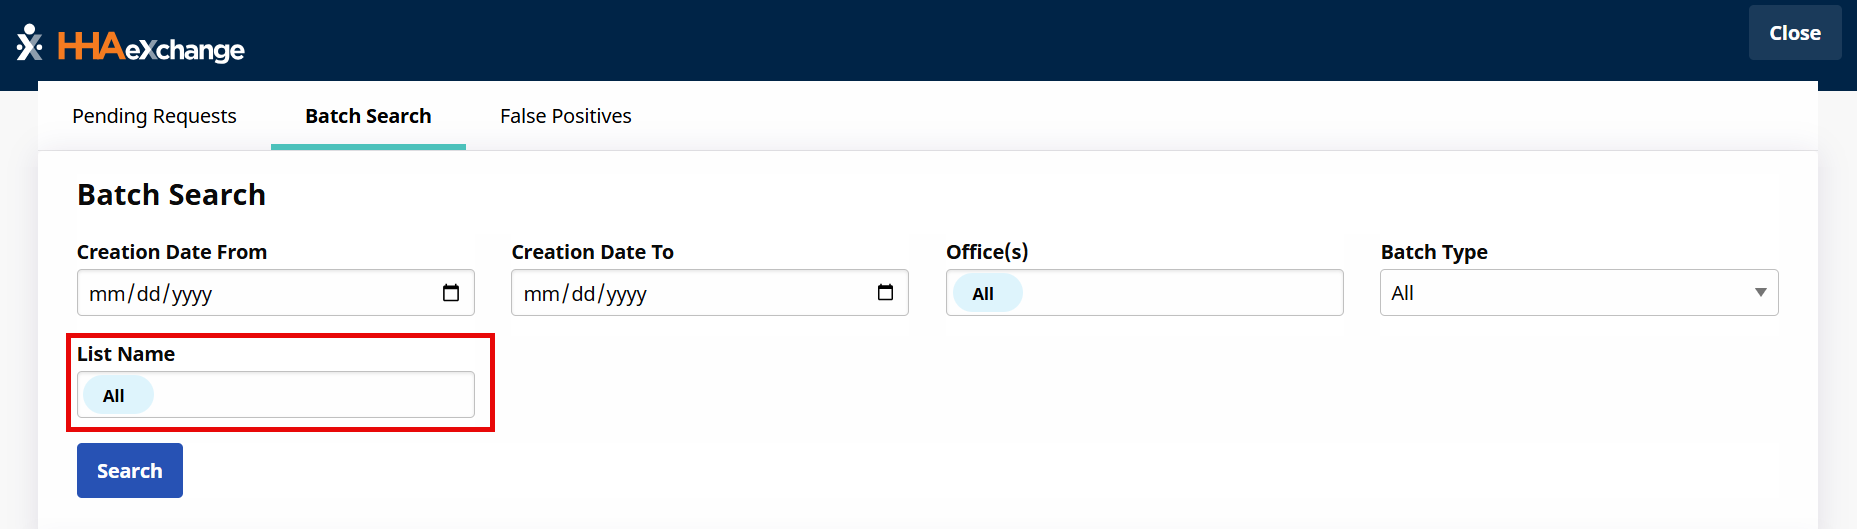This screenshot has width=1857, height=529.
Task: Open the False Positives tab
Action: tap(565, 116)
